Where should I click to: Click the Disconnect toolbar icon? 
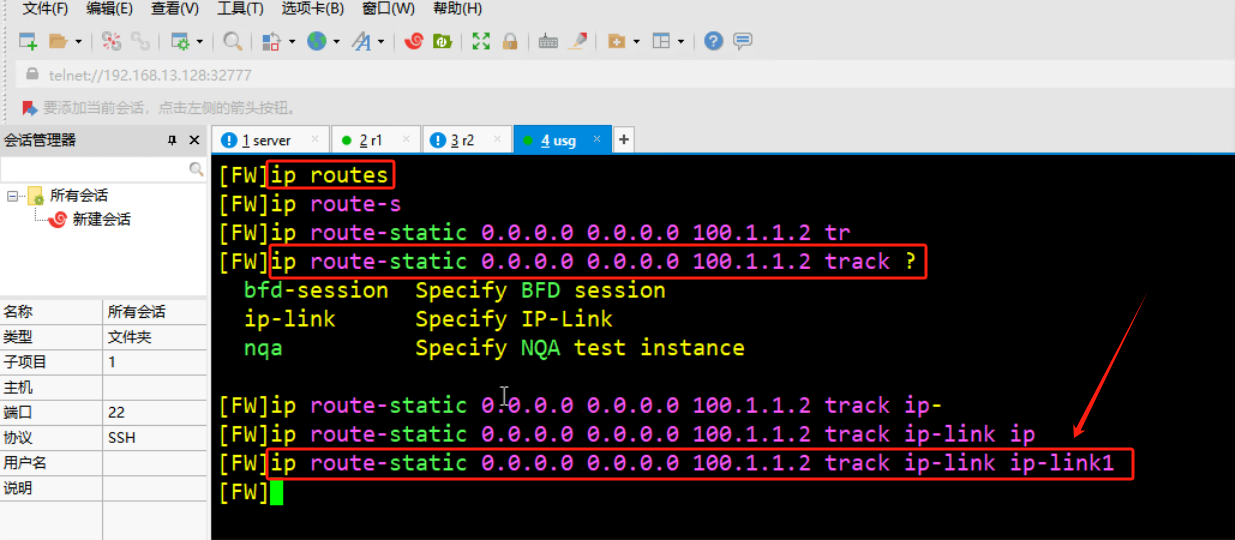112,41
